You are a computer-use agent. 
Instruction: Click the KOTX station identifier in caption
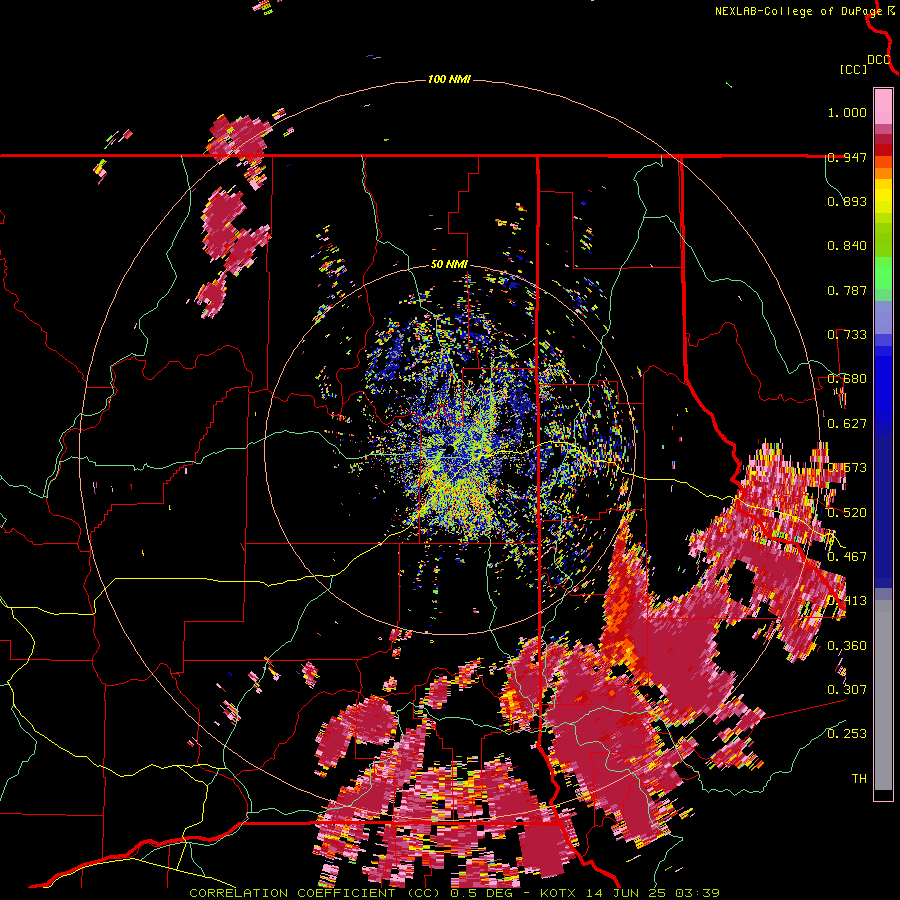tap(560, 893)
